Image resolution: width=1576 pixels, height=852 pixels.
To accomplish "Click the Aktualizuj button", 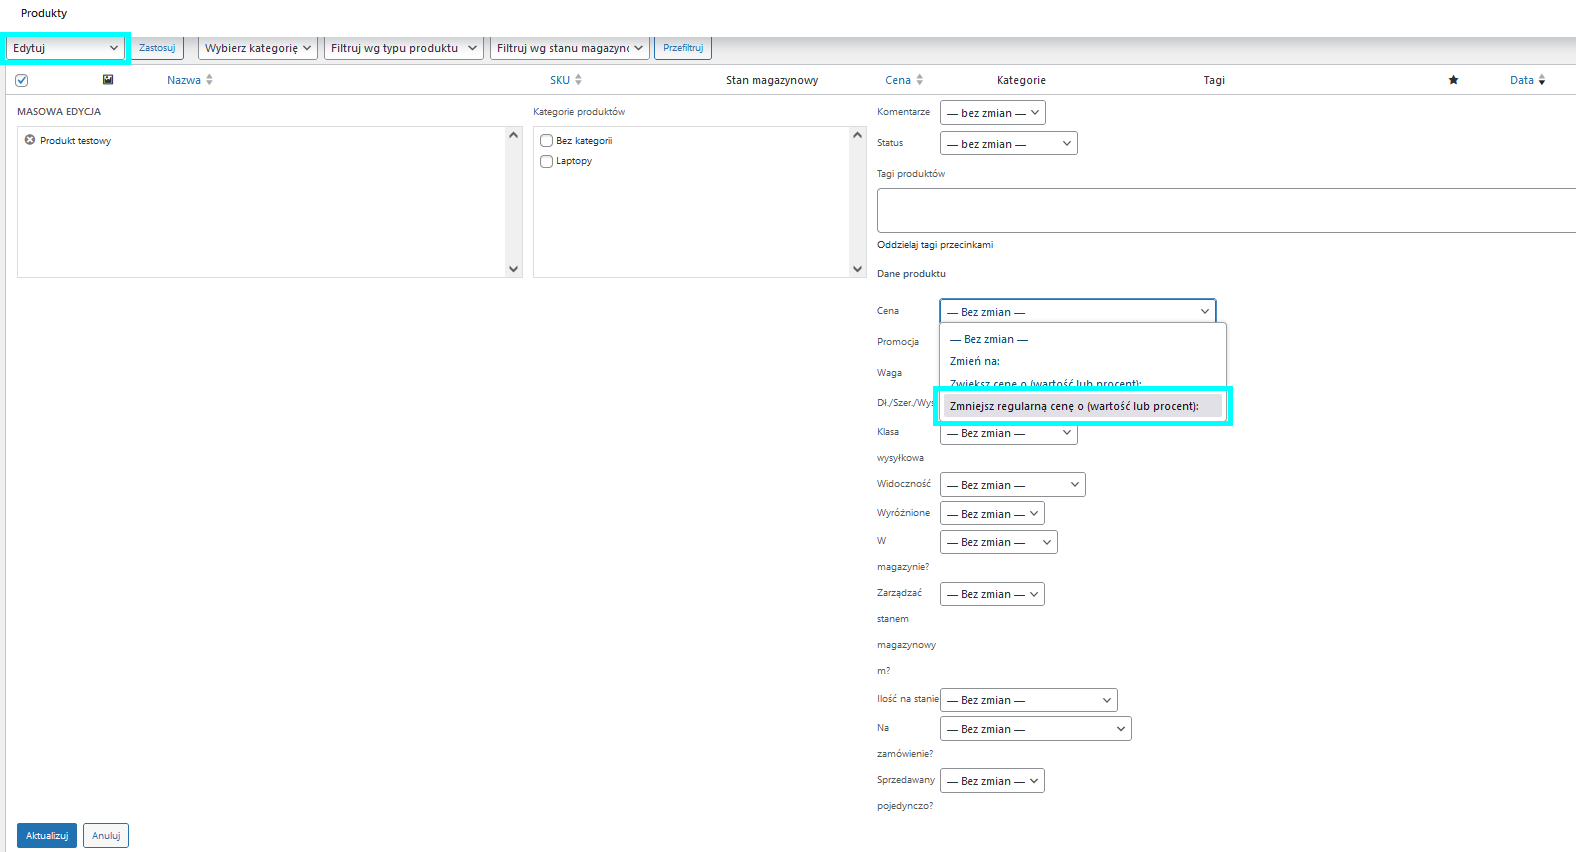I will [x=47, y=835].
